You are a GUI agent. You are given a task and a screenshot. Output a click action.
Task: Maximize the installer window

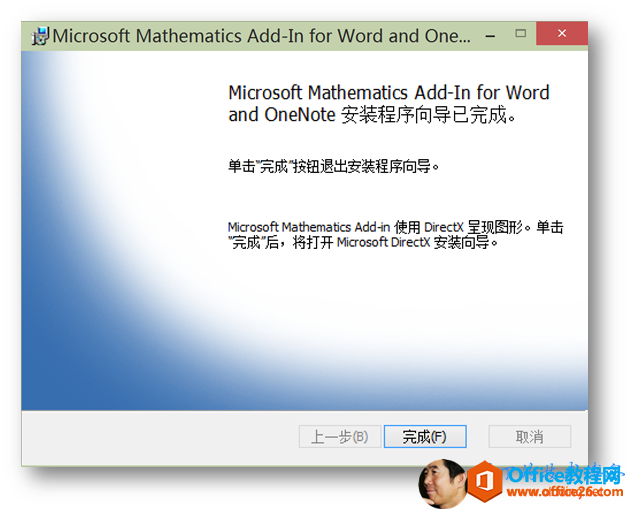coord(520,34)
